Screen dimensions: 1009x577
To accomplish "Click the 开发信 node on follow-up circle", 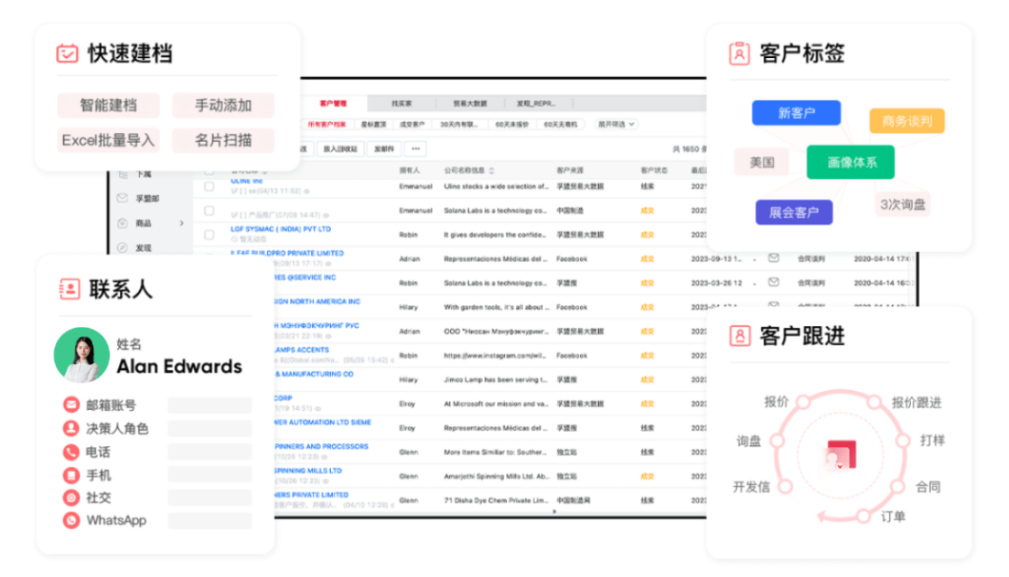I will [785, 487].
